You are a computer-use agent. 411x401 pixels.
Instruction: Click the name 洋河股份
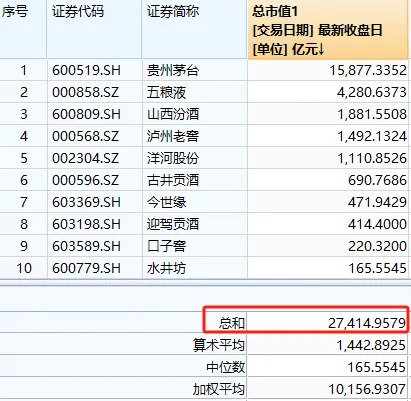(173, 158)
